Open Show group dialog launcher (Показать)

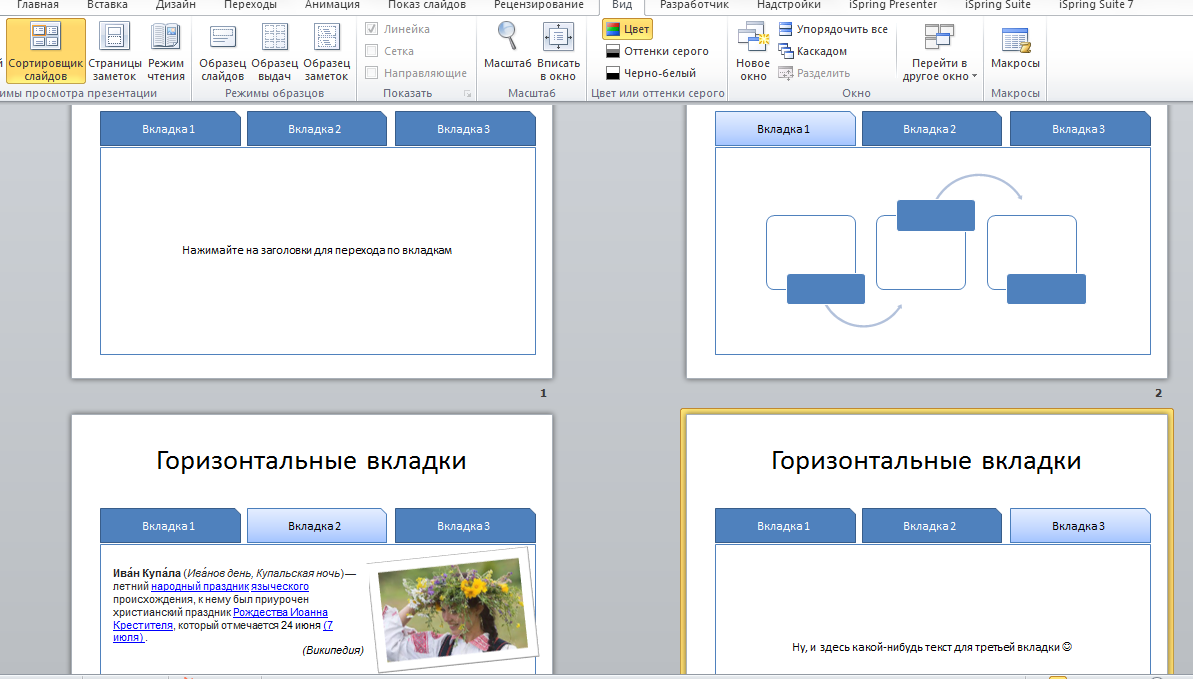(x=467, y=94)
